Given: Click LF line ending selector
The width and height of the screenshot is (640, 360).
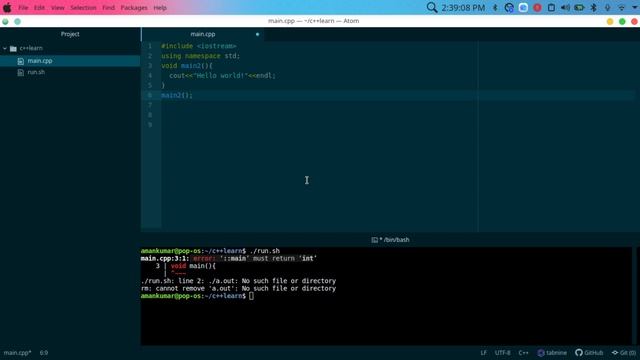Looking at the screenshot, I should click(483, 353).
